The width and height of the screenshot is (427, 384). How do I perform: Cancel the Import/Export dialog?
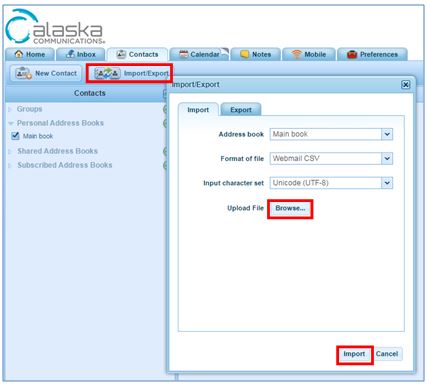tap(387, 354)
